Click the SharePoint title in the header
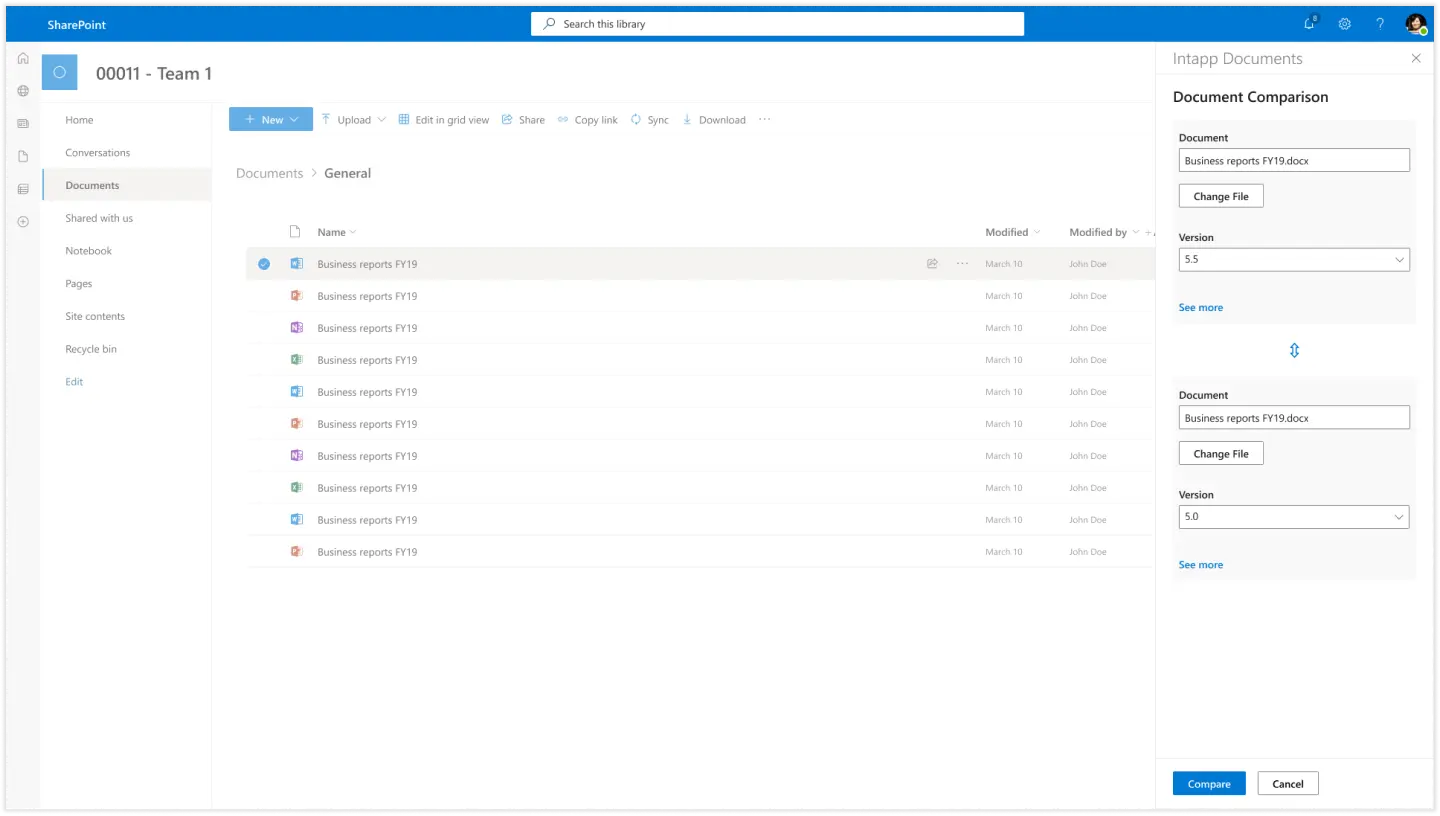Viewport: 1440px width, 816px height. (x=76, y=24)
